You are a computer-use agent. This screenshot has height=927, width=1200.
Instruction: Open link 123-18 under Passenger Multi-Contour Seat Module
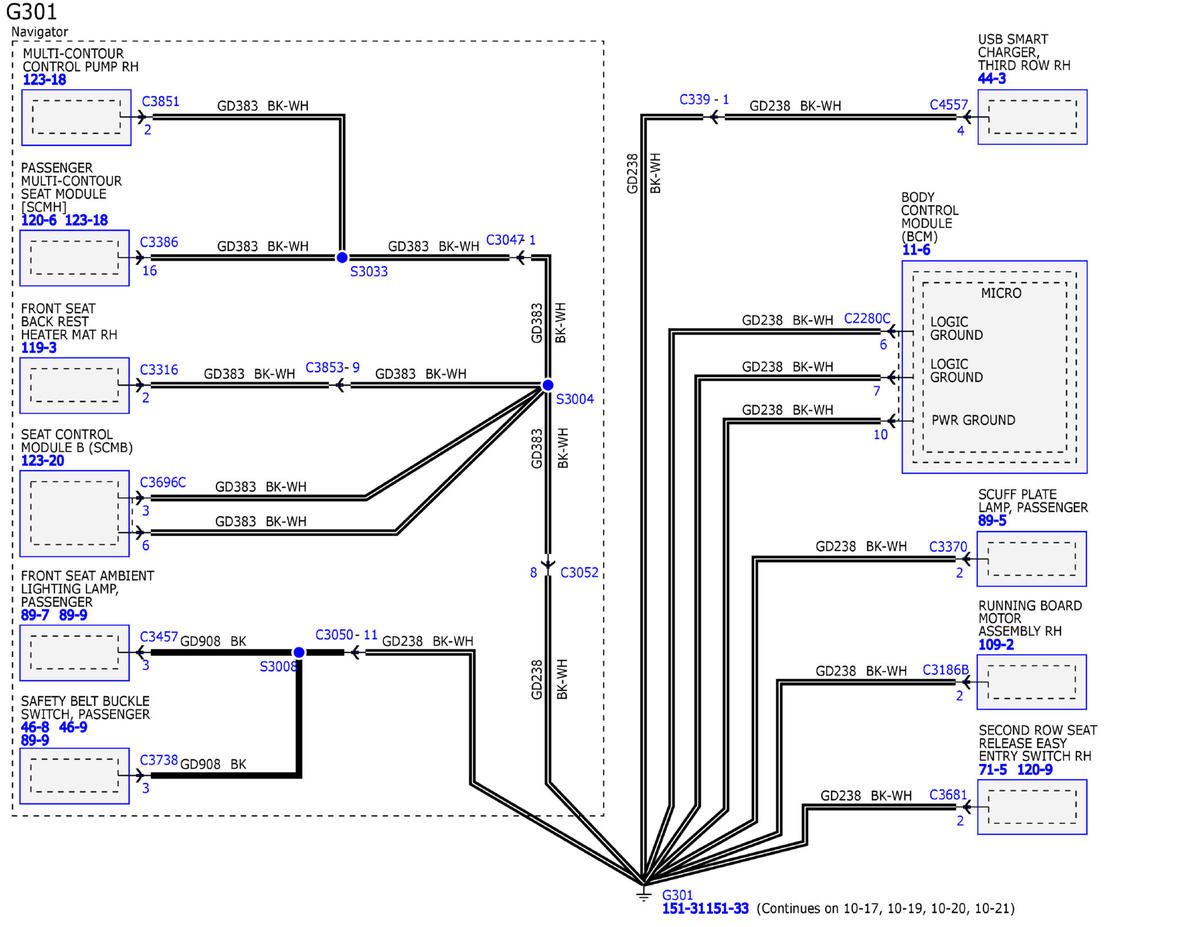86,220
